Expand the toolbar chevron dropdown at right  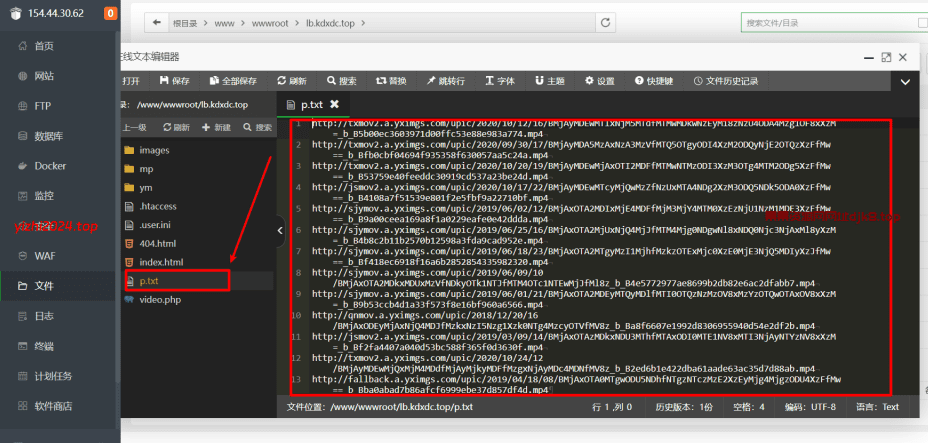coord(905,81)
